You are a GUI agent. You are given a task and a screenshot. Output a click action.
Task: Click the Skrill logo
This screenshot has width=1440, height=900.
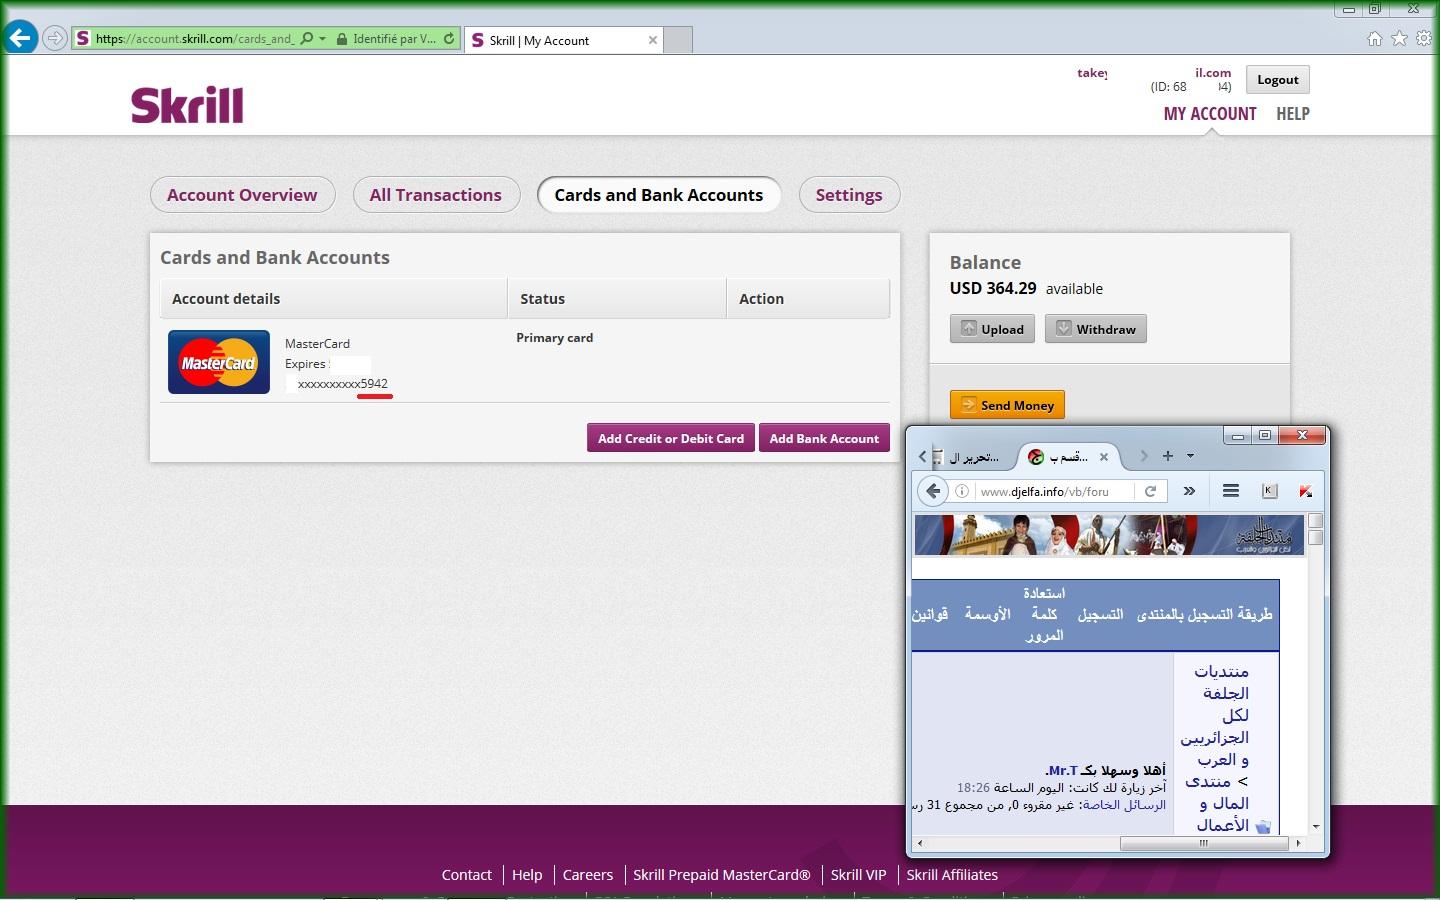(x=187, y=105)
